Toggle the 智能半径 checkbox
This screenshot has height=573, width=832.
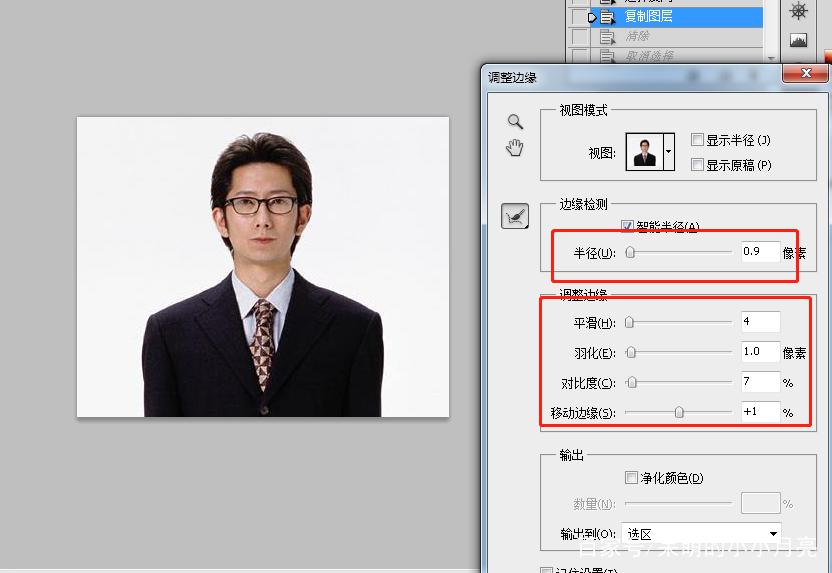click(x=628, y=226)
